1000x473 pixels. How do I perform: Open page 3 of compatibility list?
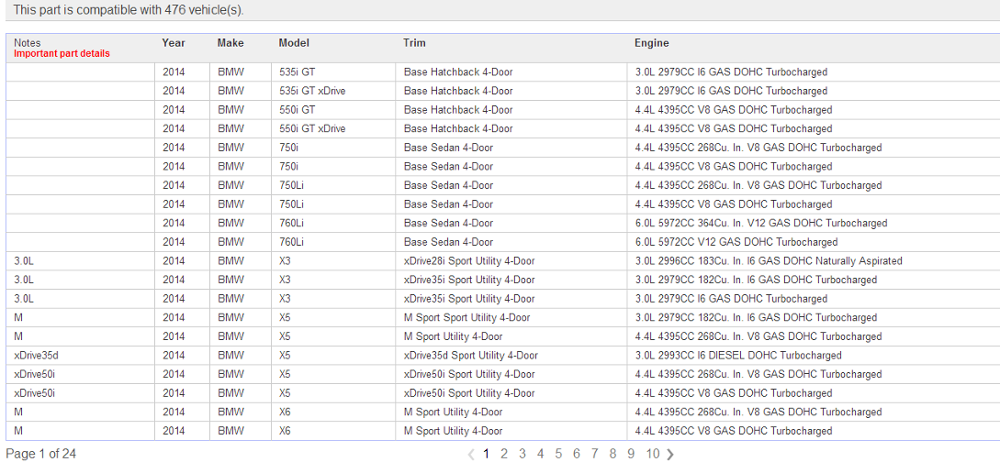click(522, 454)
